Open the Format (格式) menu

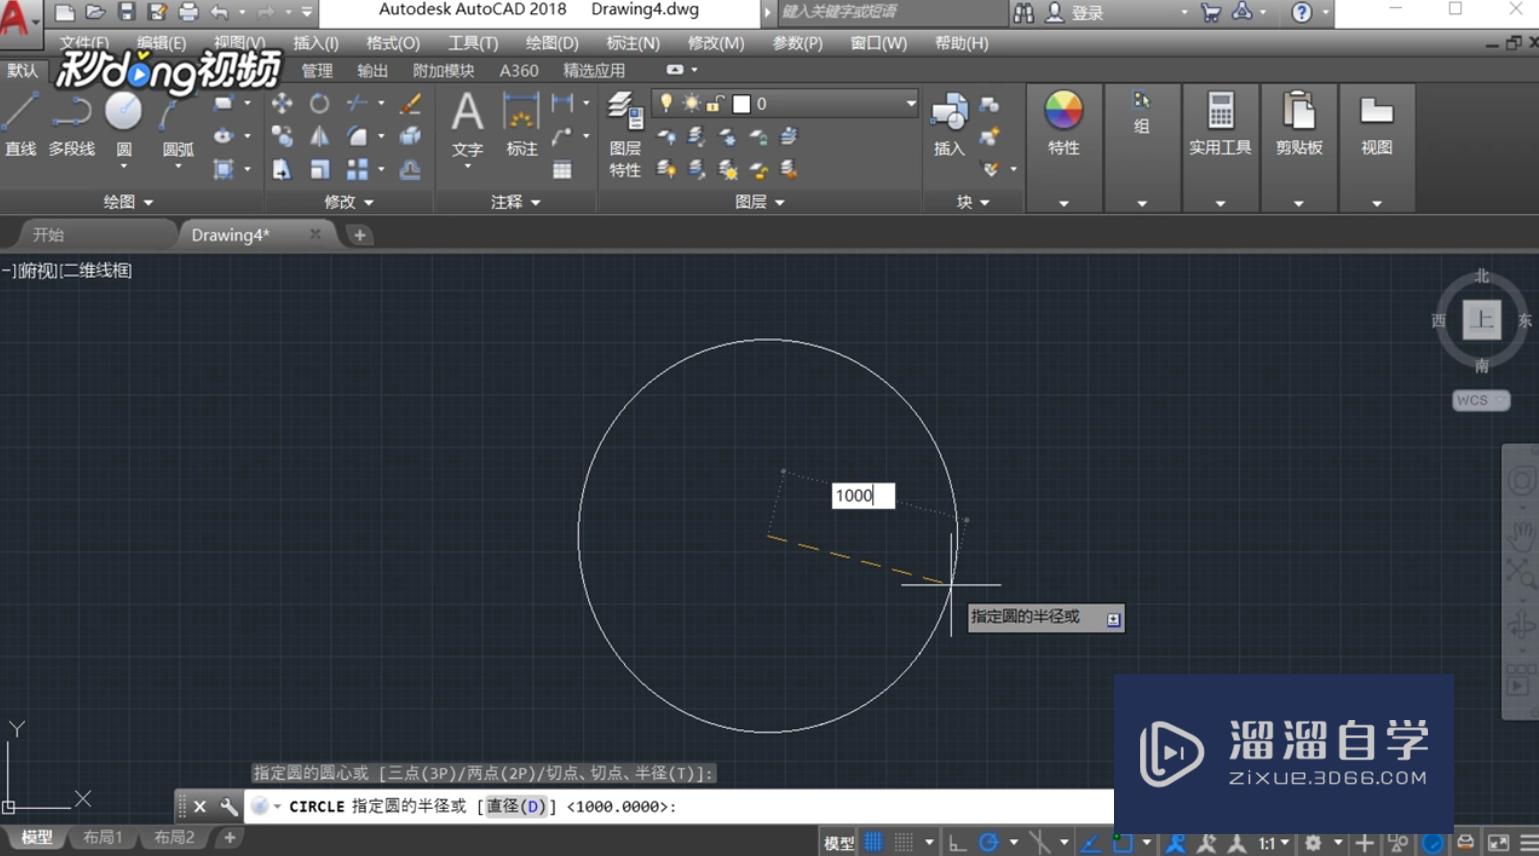click(x=393, y=43)
